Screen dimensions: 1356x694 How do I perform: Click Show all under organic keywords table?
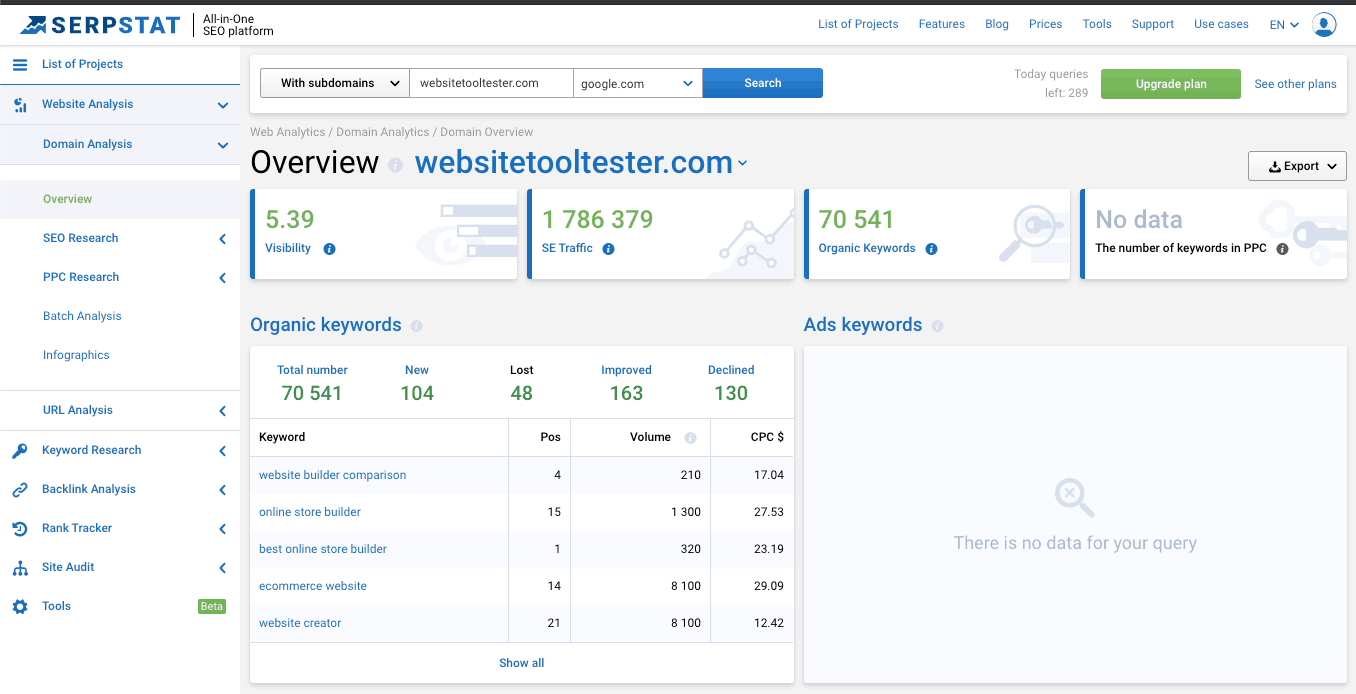pos(522,663)
